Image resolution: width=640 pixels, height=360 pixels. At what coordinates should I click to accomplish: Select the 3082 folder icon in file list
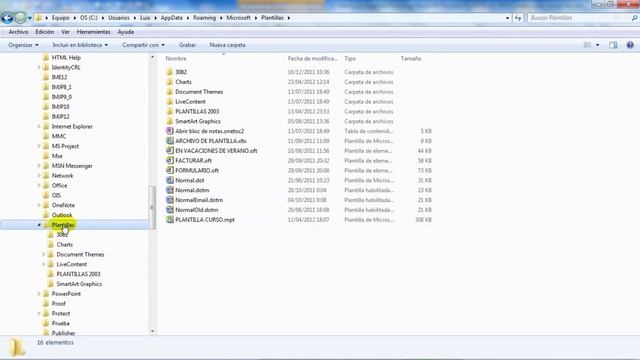(170, 72)
